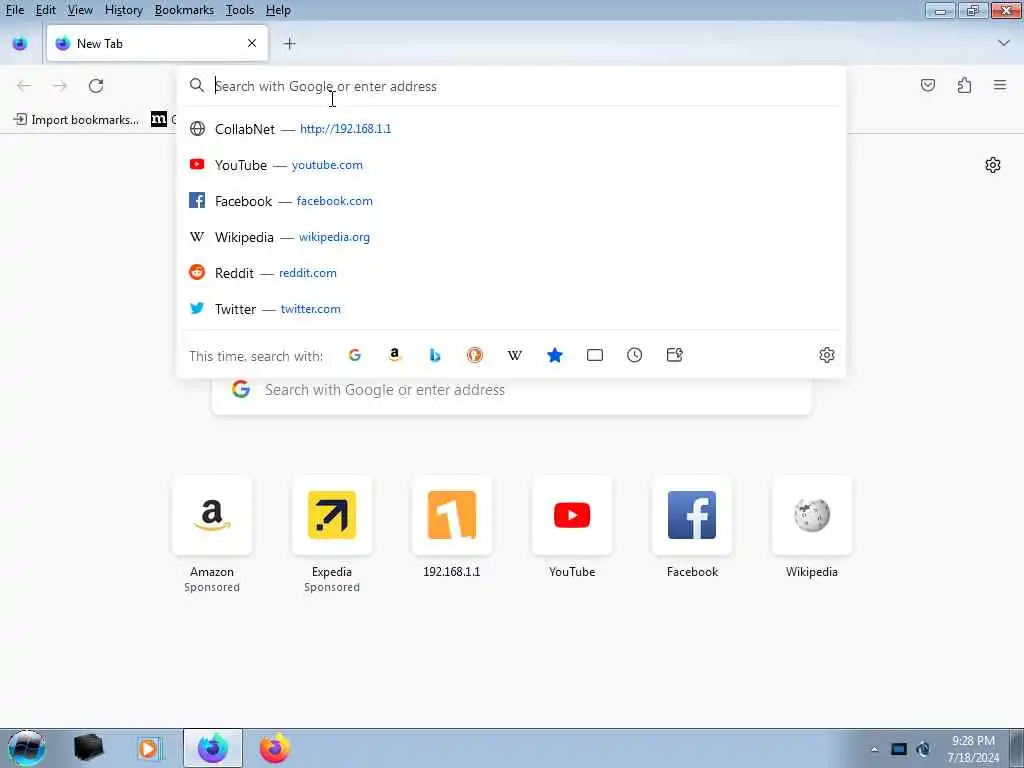This screenshot has width=1024, height=768.
Task: Select the Wikipedia wikipedia.org suggestion
Action: [511, 237]
